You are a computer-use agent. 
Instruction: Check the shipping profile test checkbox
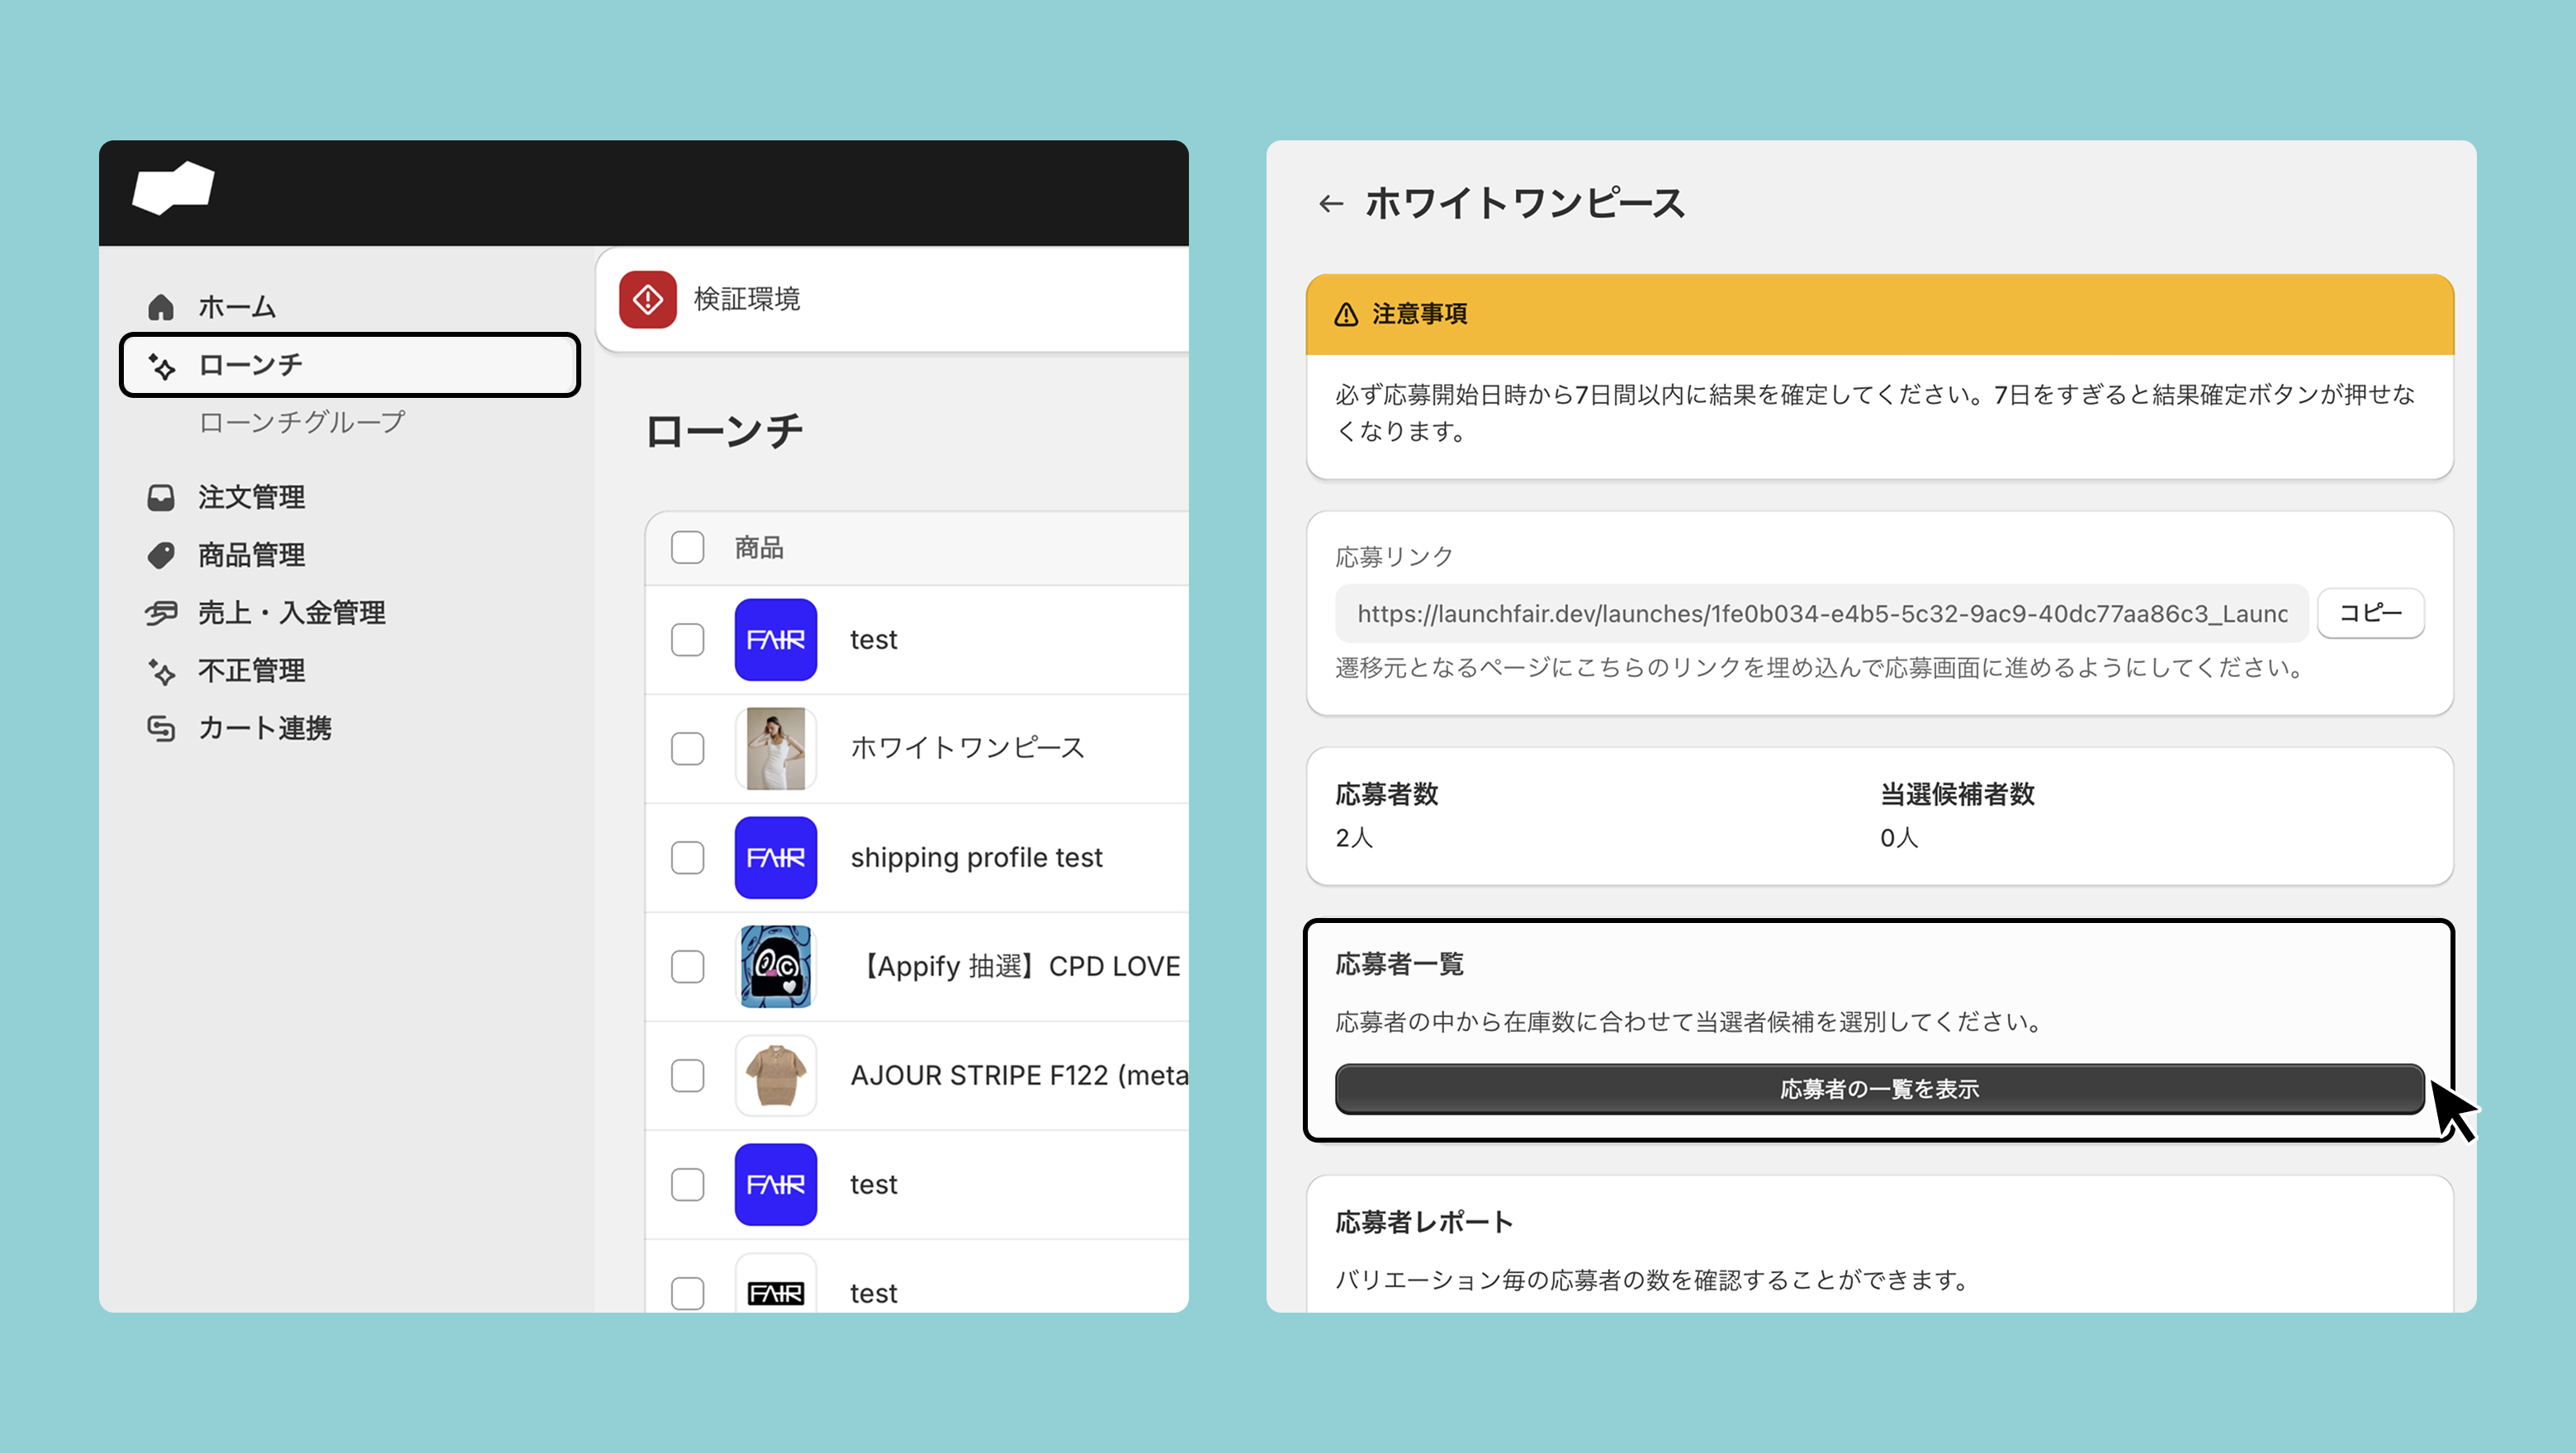click(x=688, y=858)
